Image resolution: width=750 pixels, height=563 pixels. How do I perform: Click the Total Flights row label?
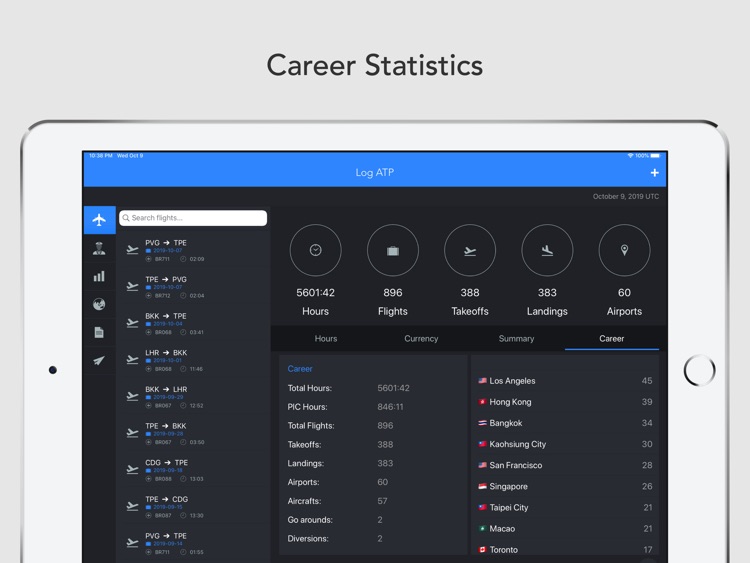311,426
